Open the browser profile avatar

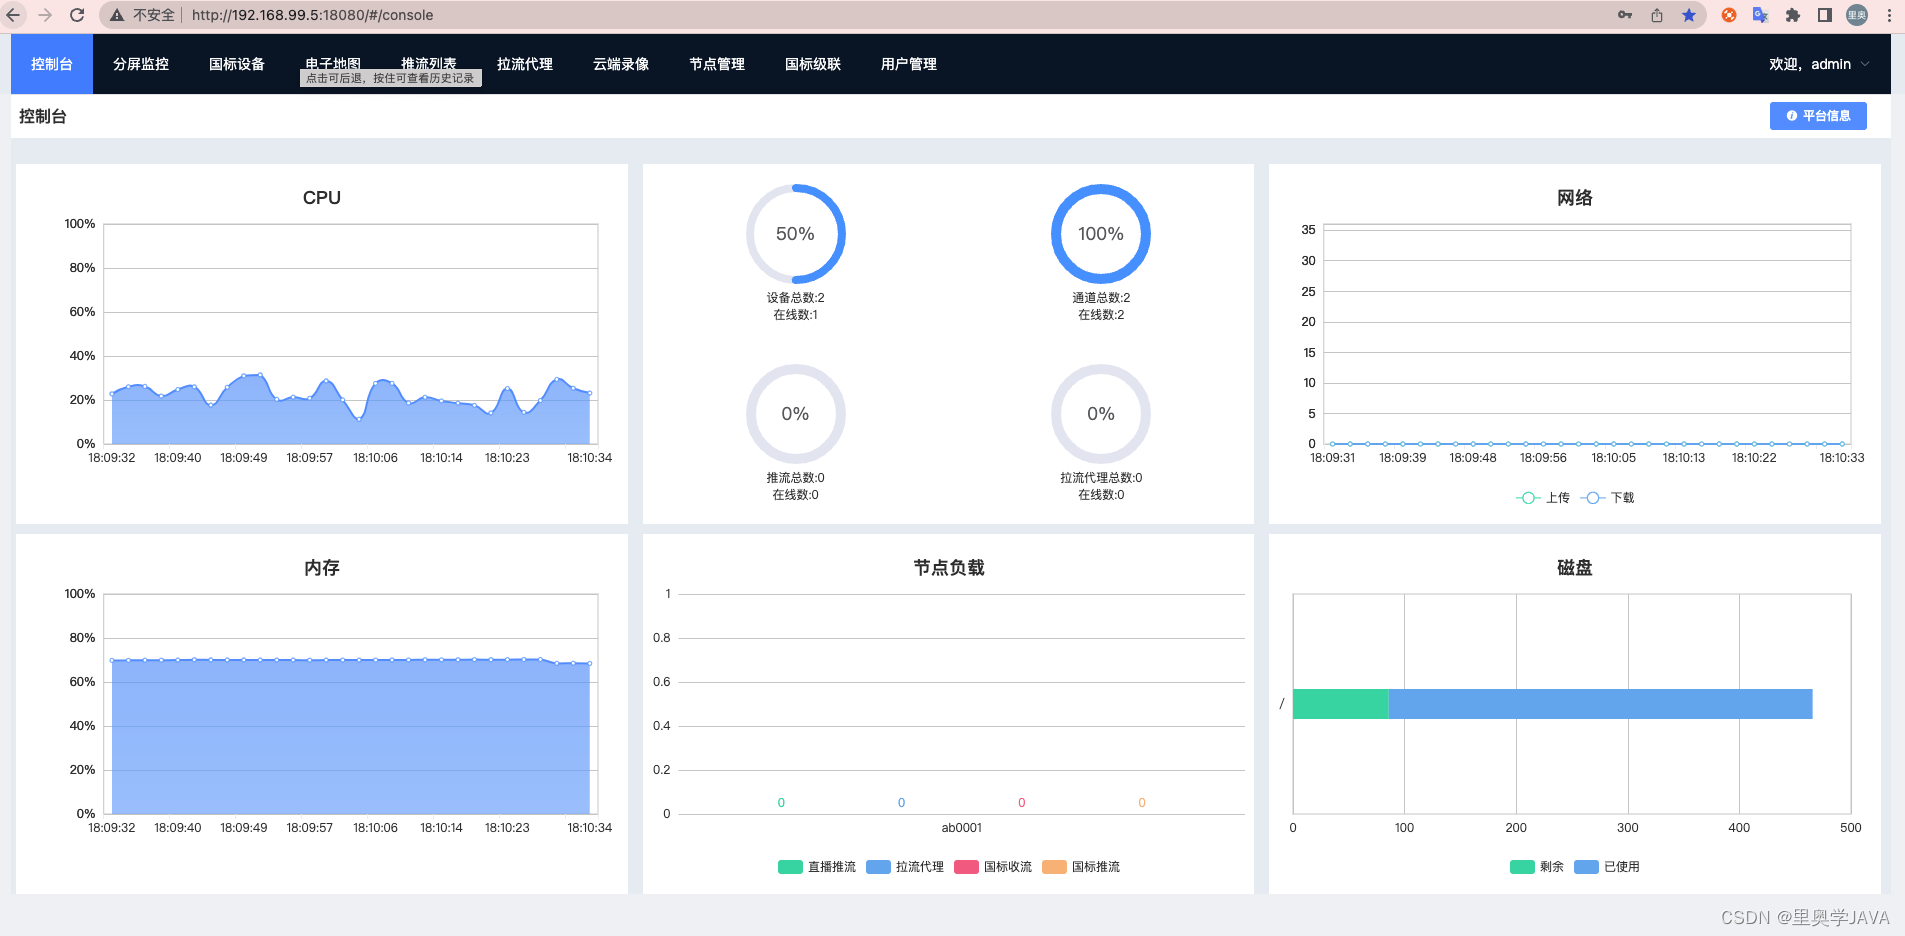tap(1857, 15)
